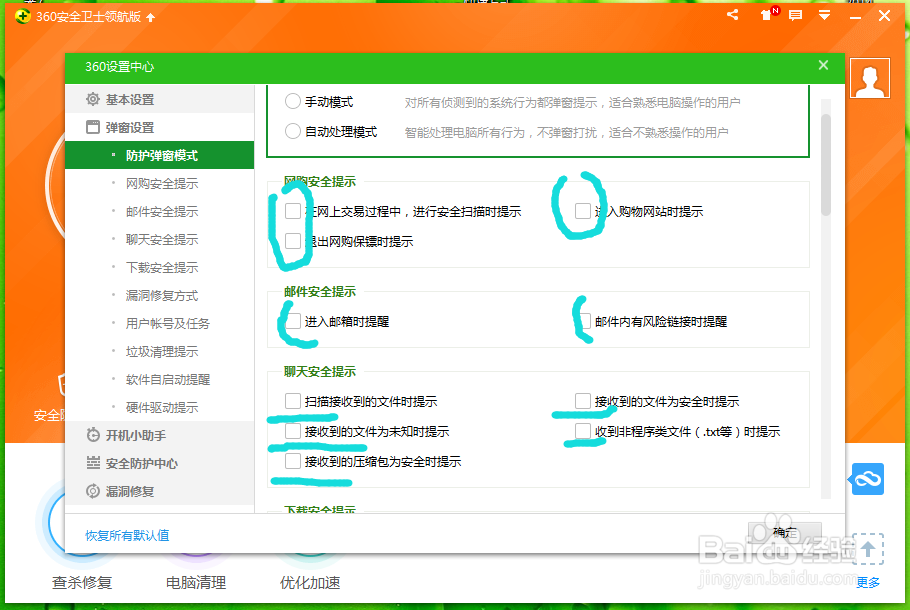
Task: Click the user avatar login icon
Action: point(869,78)
